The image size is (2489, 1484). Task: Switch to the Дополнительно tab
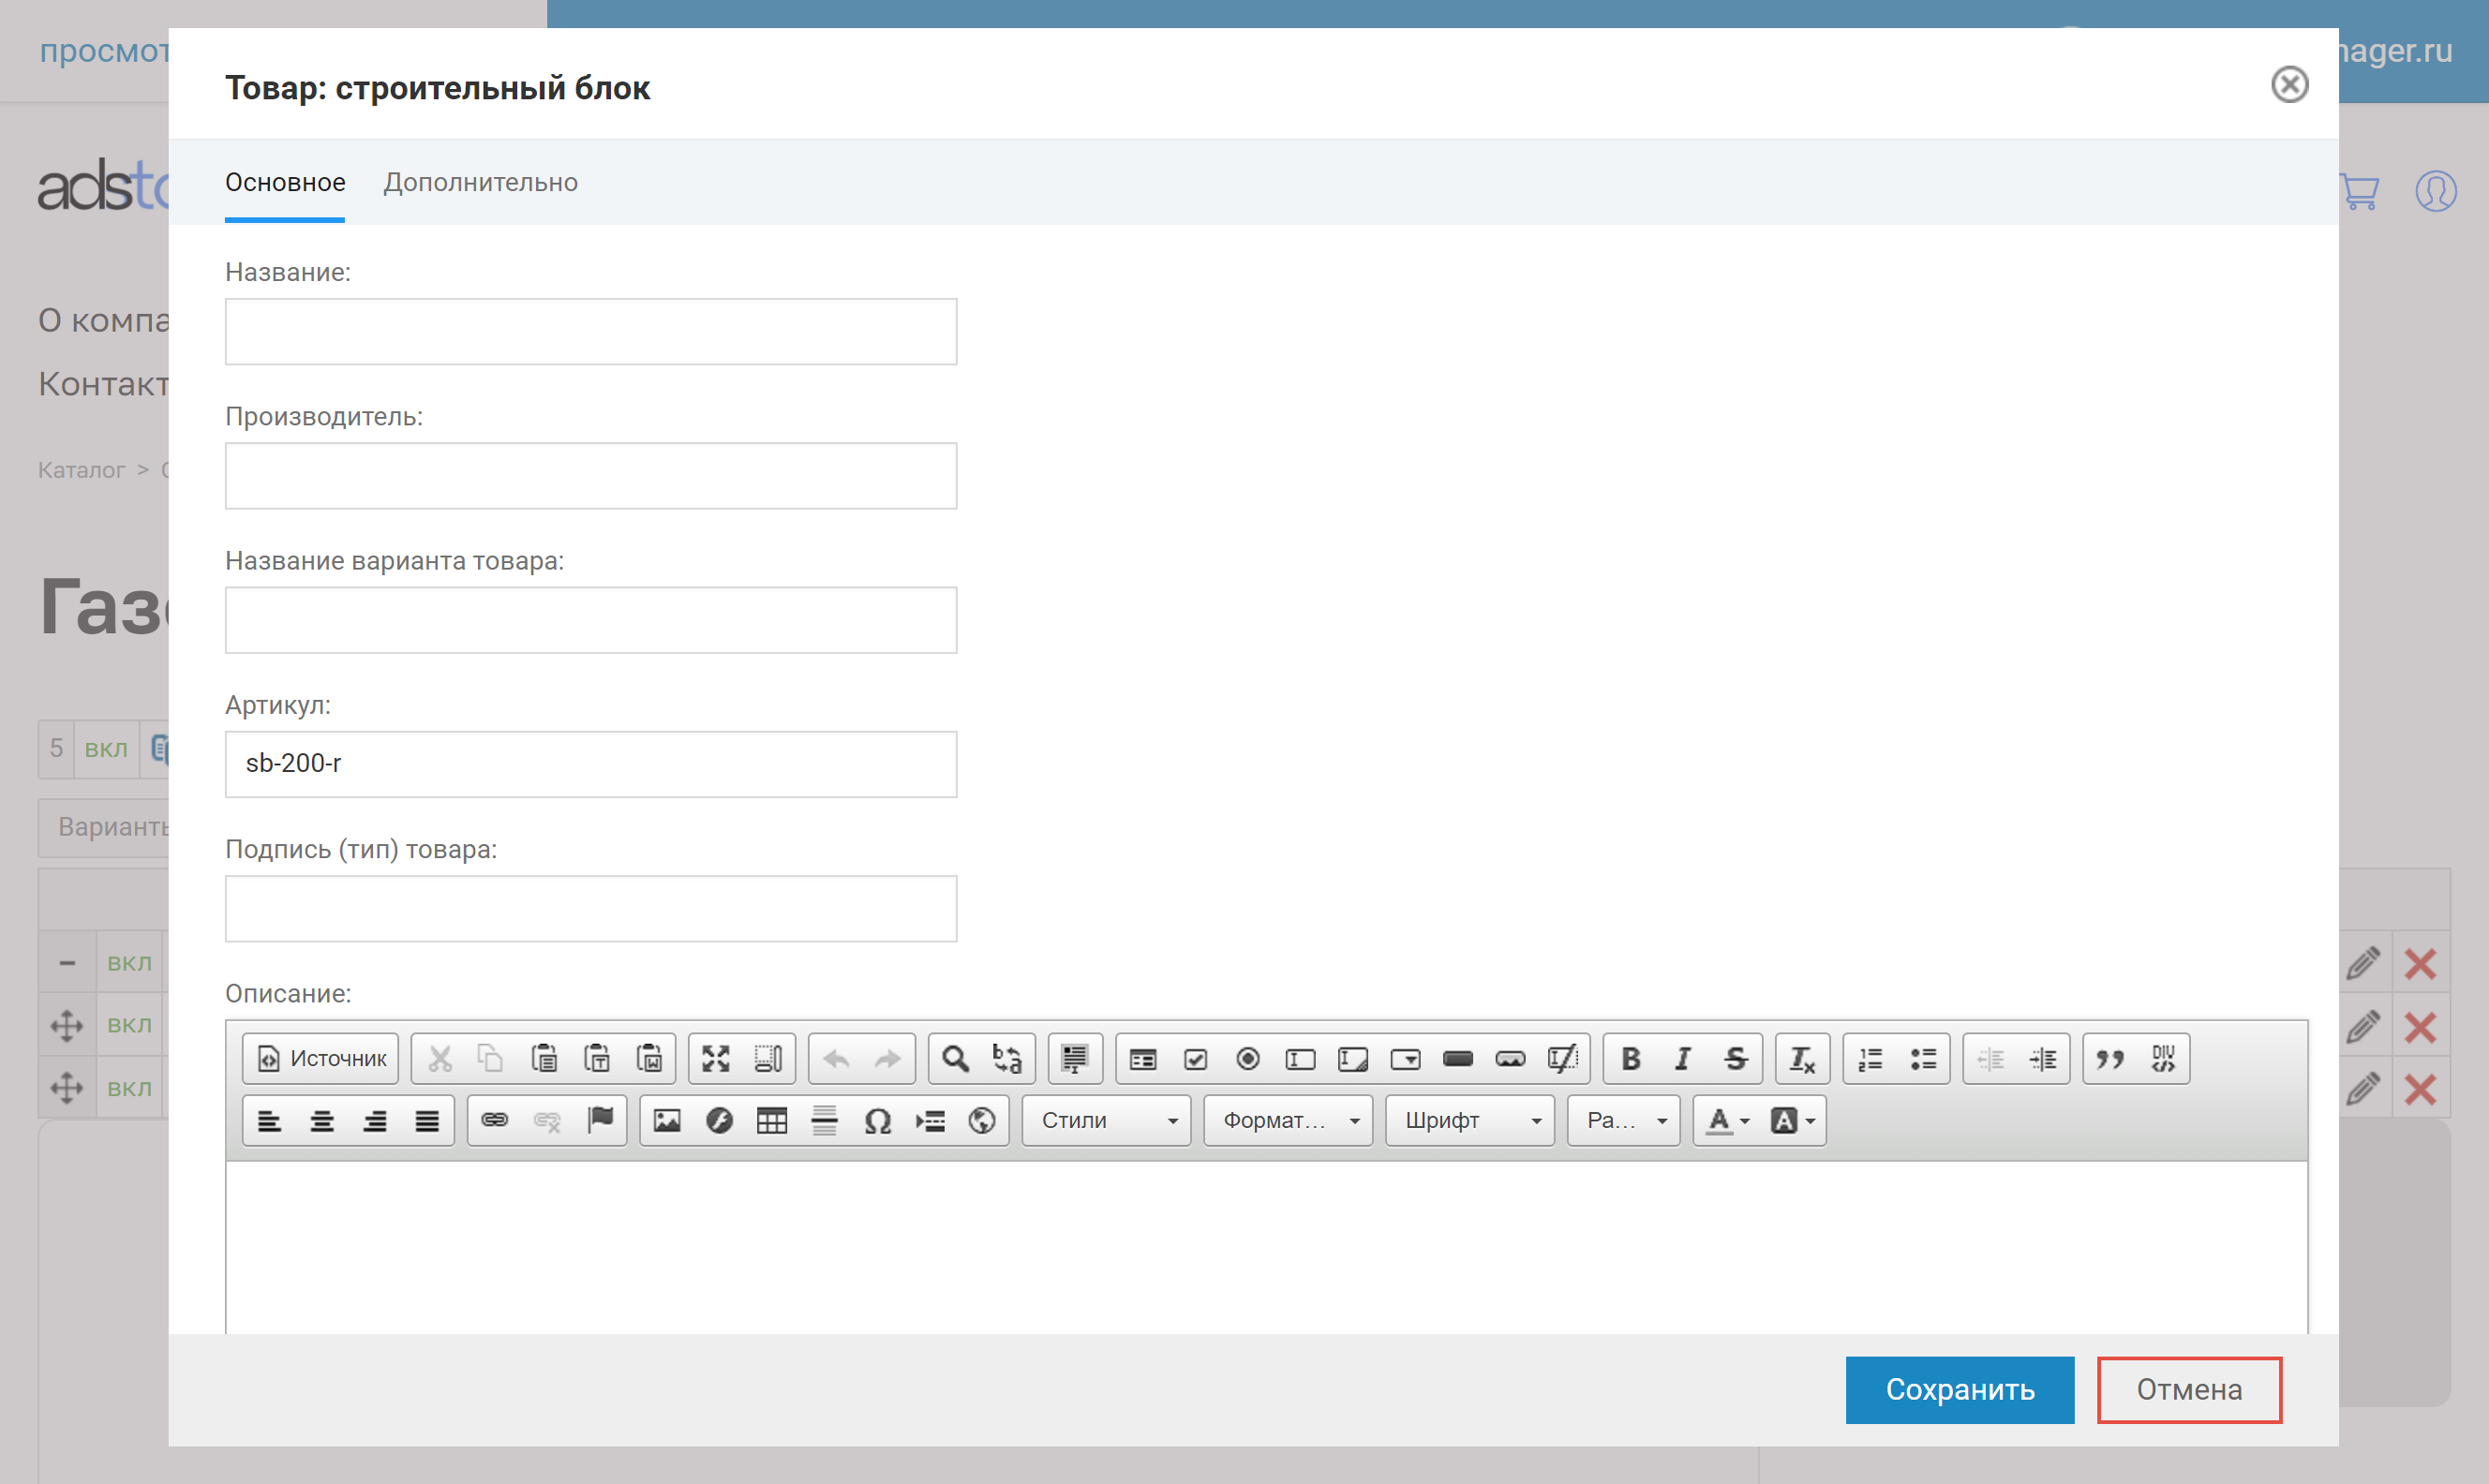[x=480, y=183]
